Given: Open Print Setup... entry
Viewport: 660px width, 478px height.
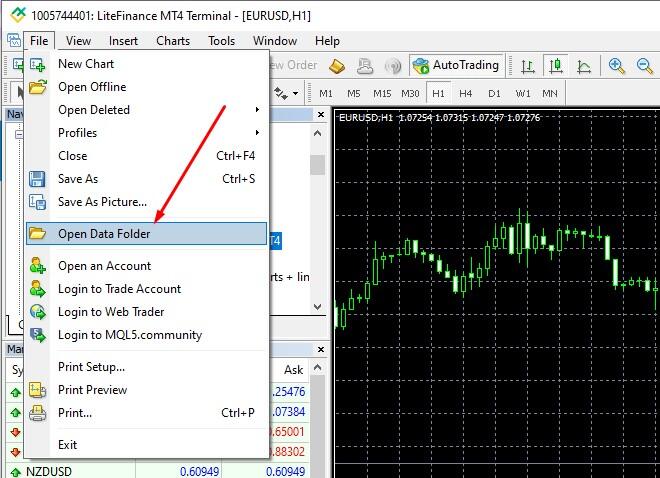Looking at the screenshot, I should click(146, 367).
